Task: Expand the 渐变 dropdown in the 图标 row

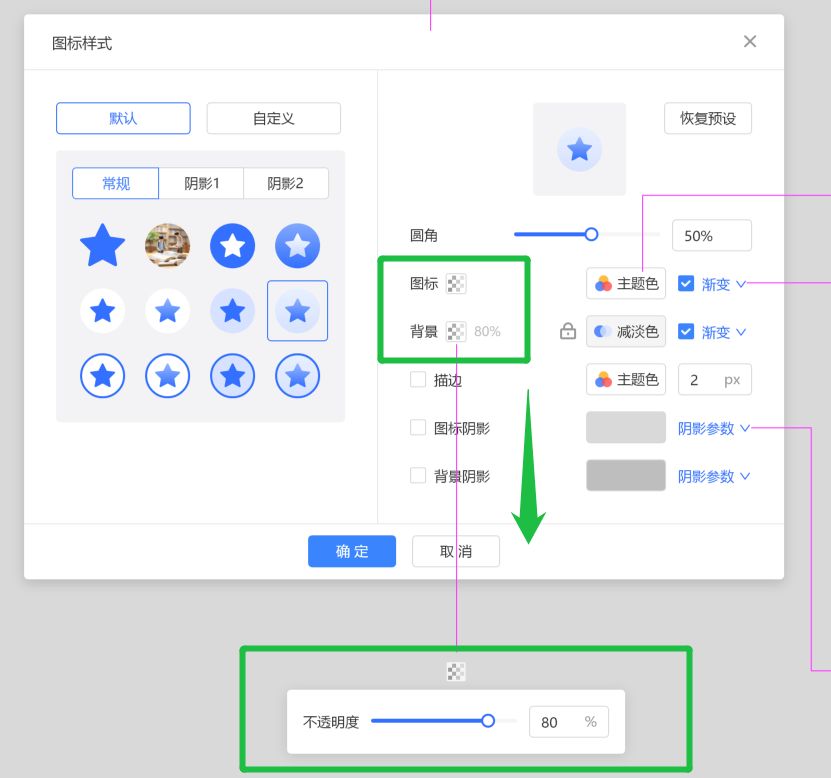Action: 723,284
